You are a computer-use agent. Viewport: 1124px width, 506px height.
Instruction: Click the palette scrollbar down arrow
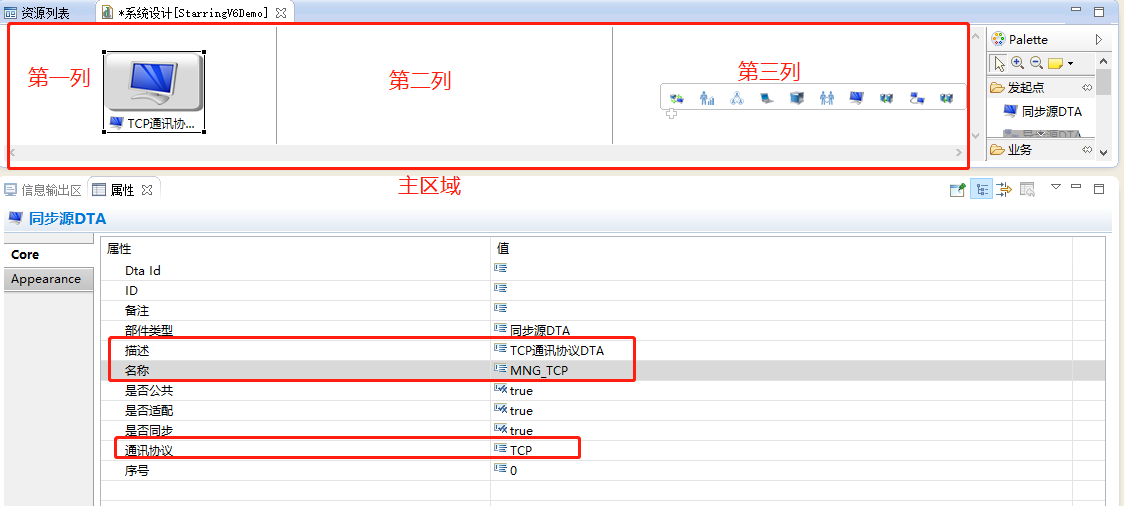click(x=1104, y=152)
